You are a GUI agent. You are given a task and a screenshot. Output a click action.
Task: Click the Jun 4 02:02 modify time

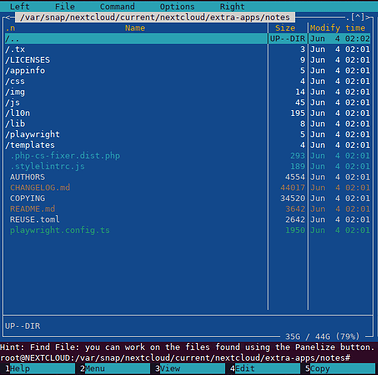[340, 39]
